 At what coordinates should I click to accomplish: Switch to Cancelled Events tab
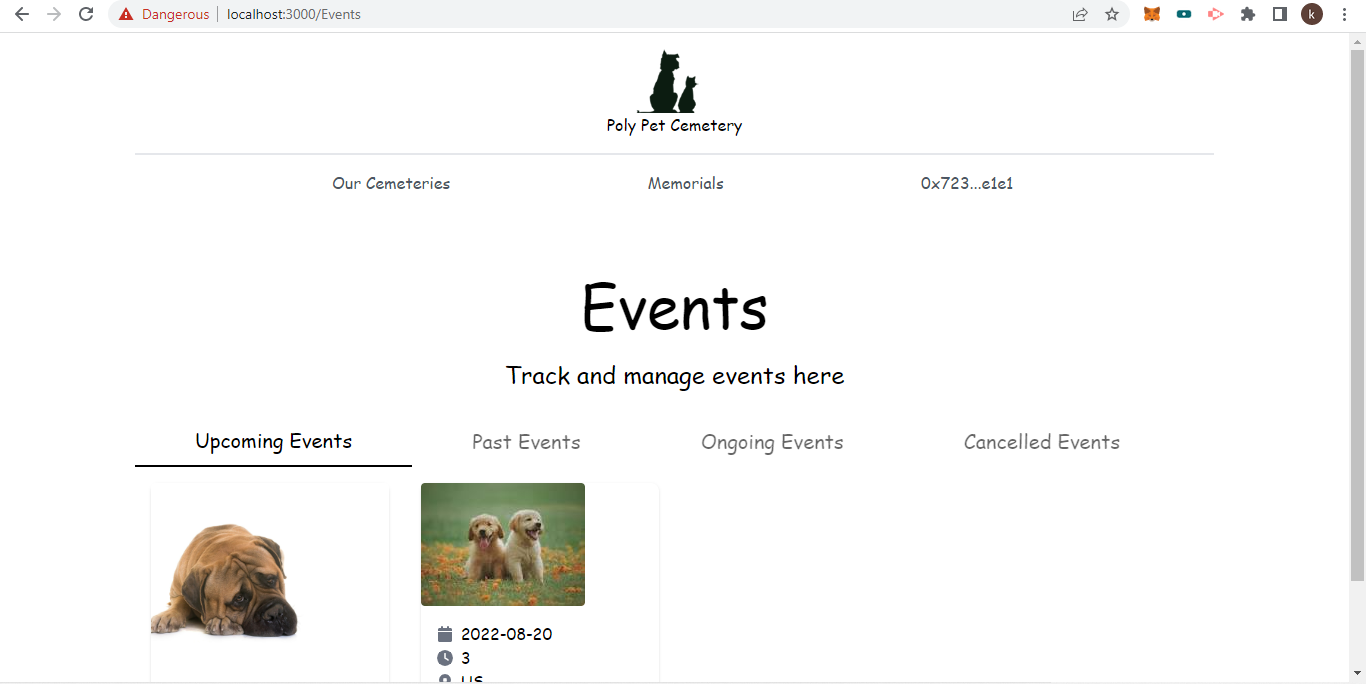pos(1042,443)
